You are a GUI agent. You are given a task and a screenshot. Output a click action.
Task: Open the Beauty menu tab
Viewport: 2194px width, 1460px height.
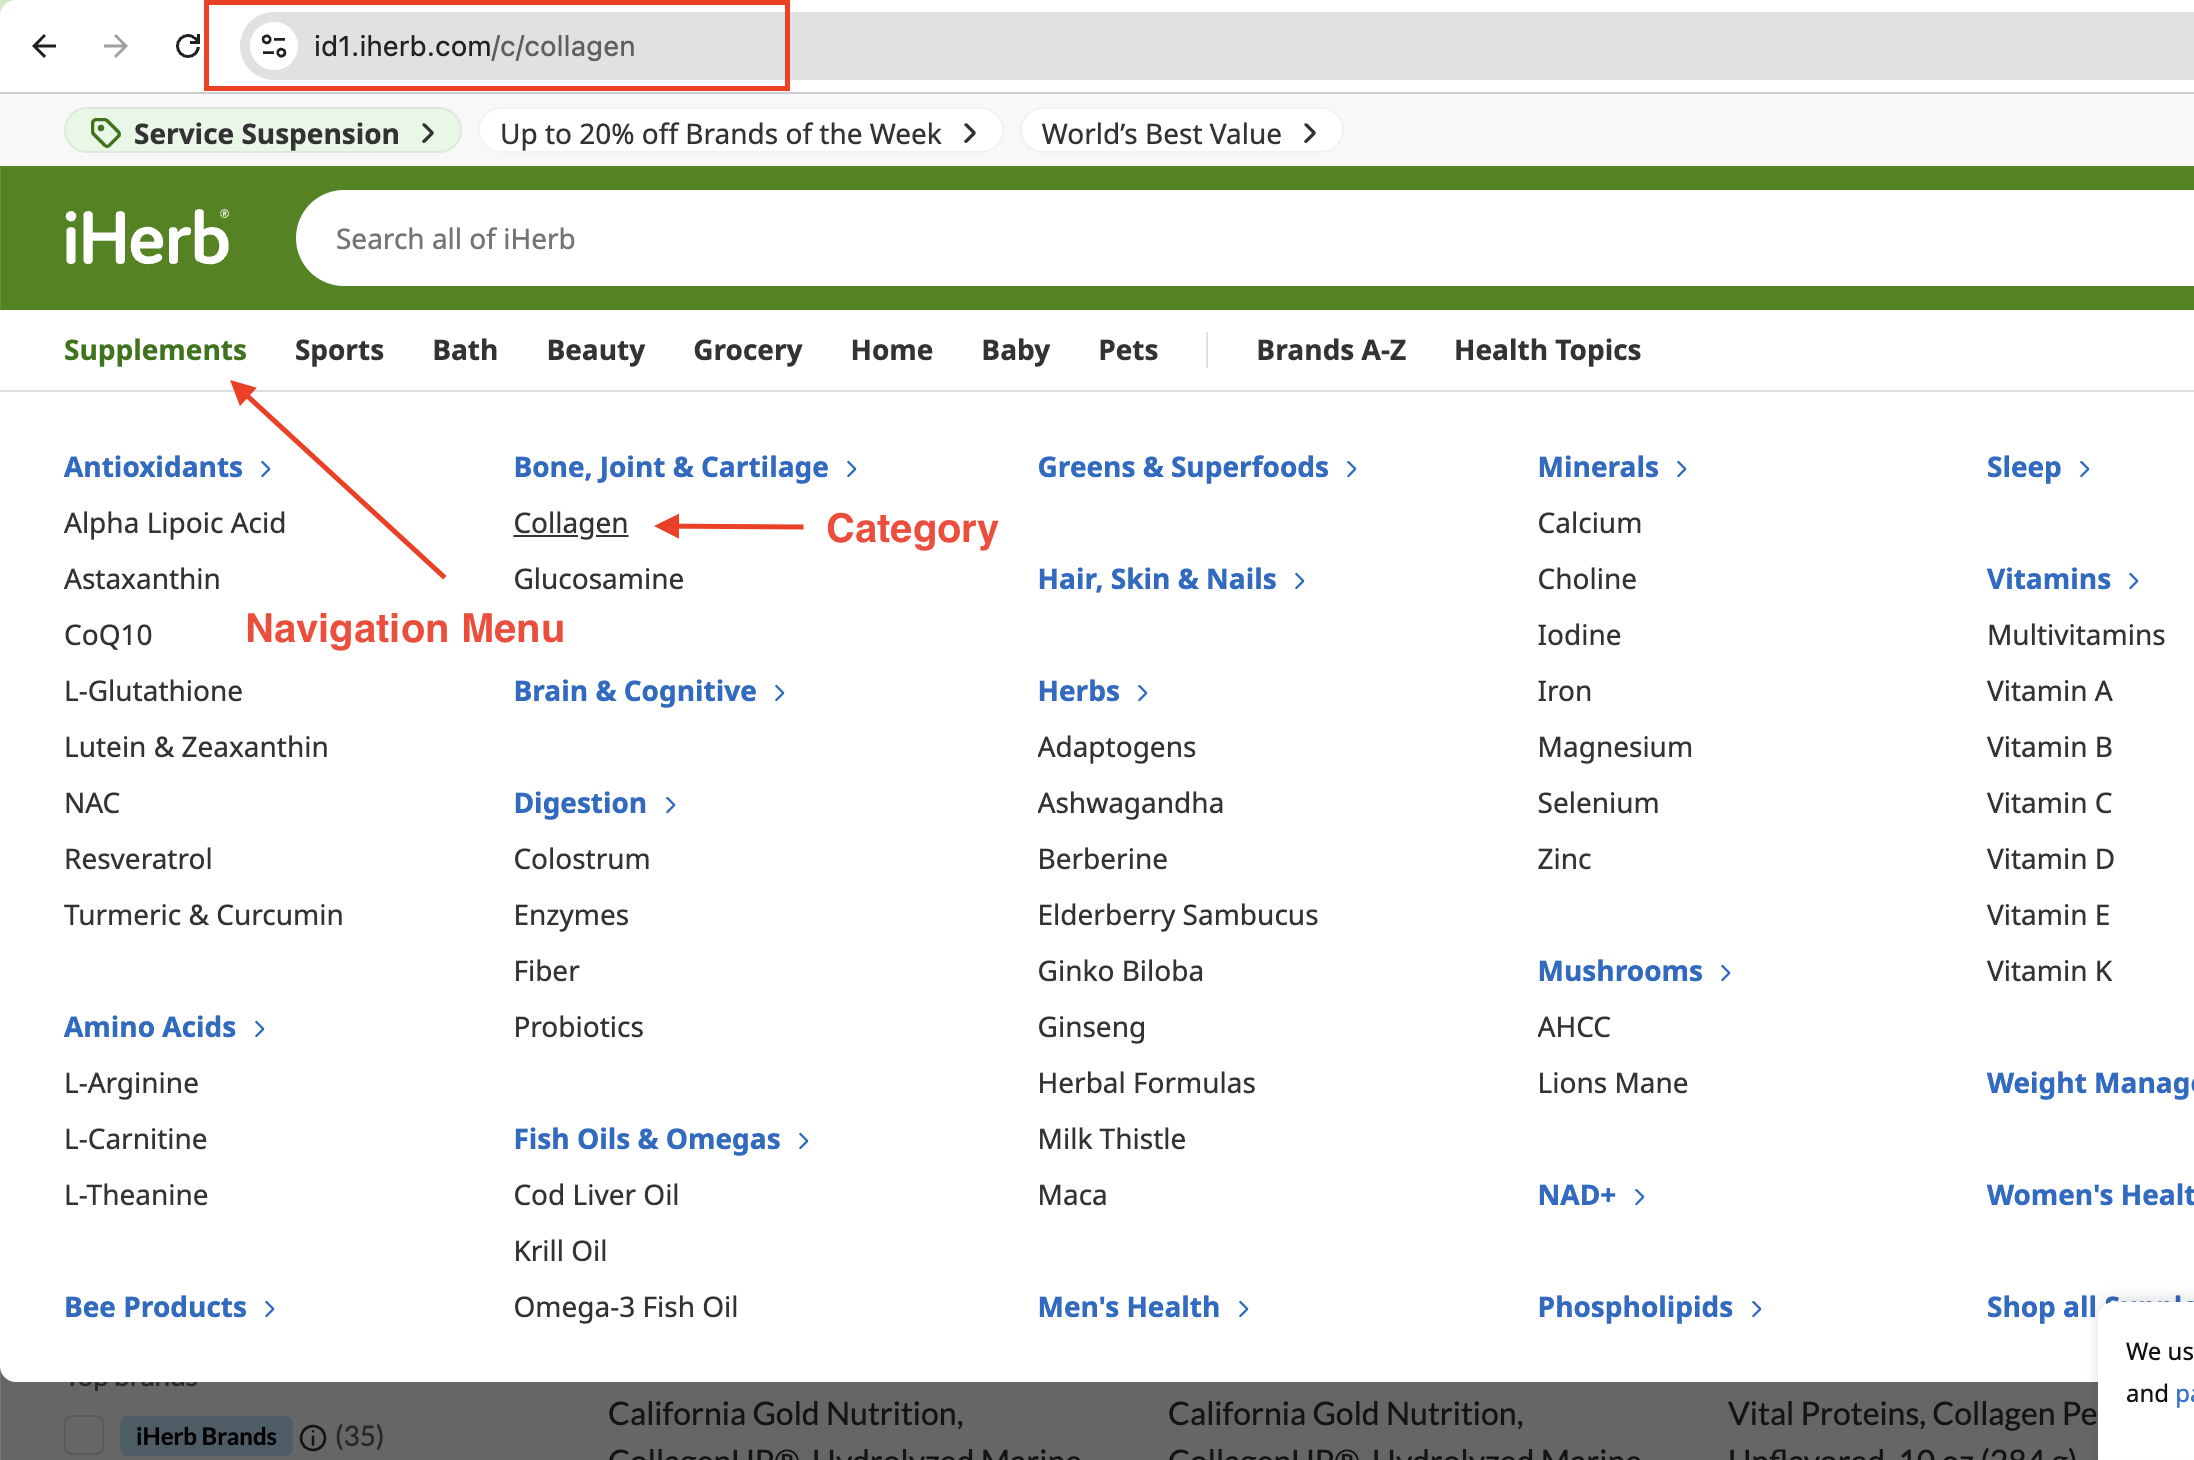(596, 350)
